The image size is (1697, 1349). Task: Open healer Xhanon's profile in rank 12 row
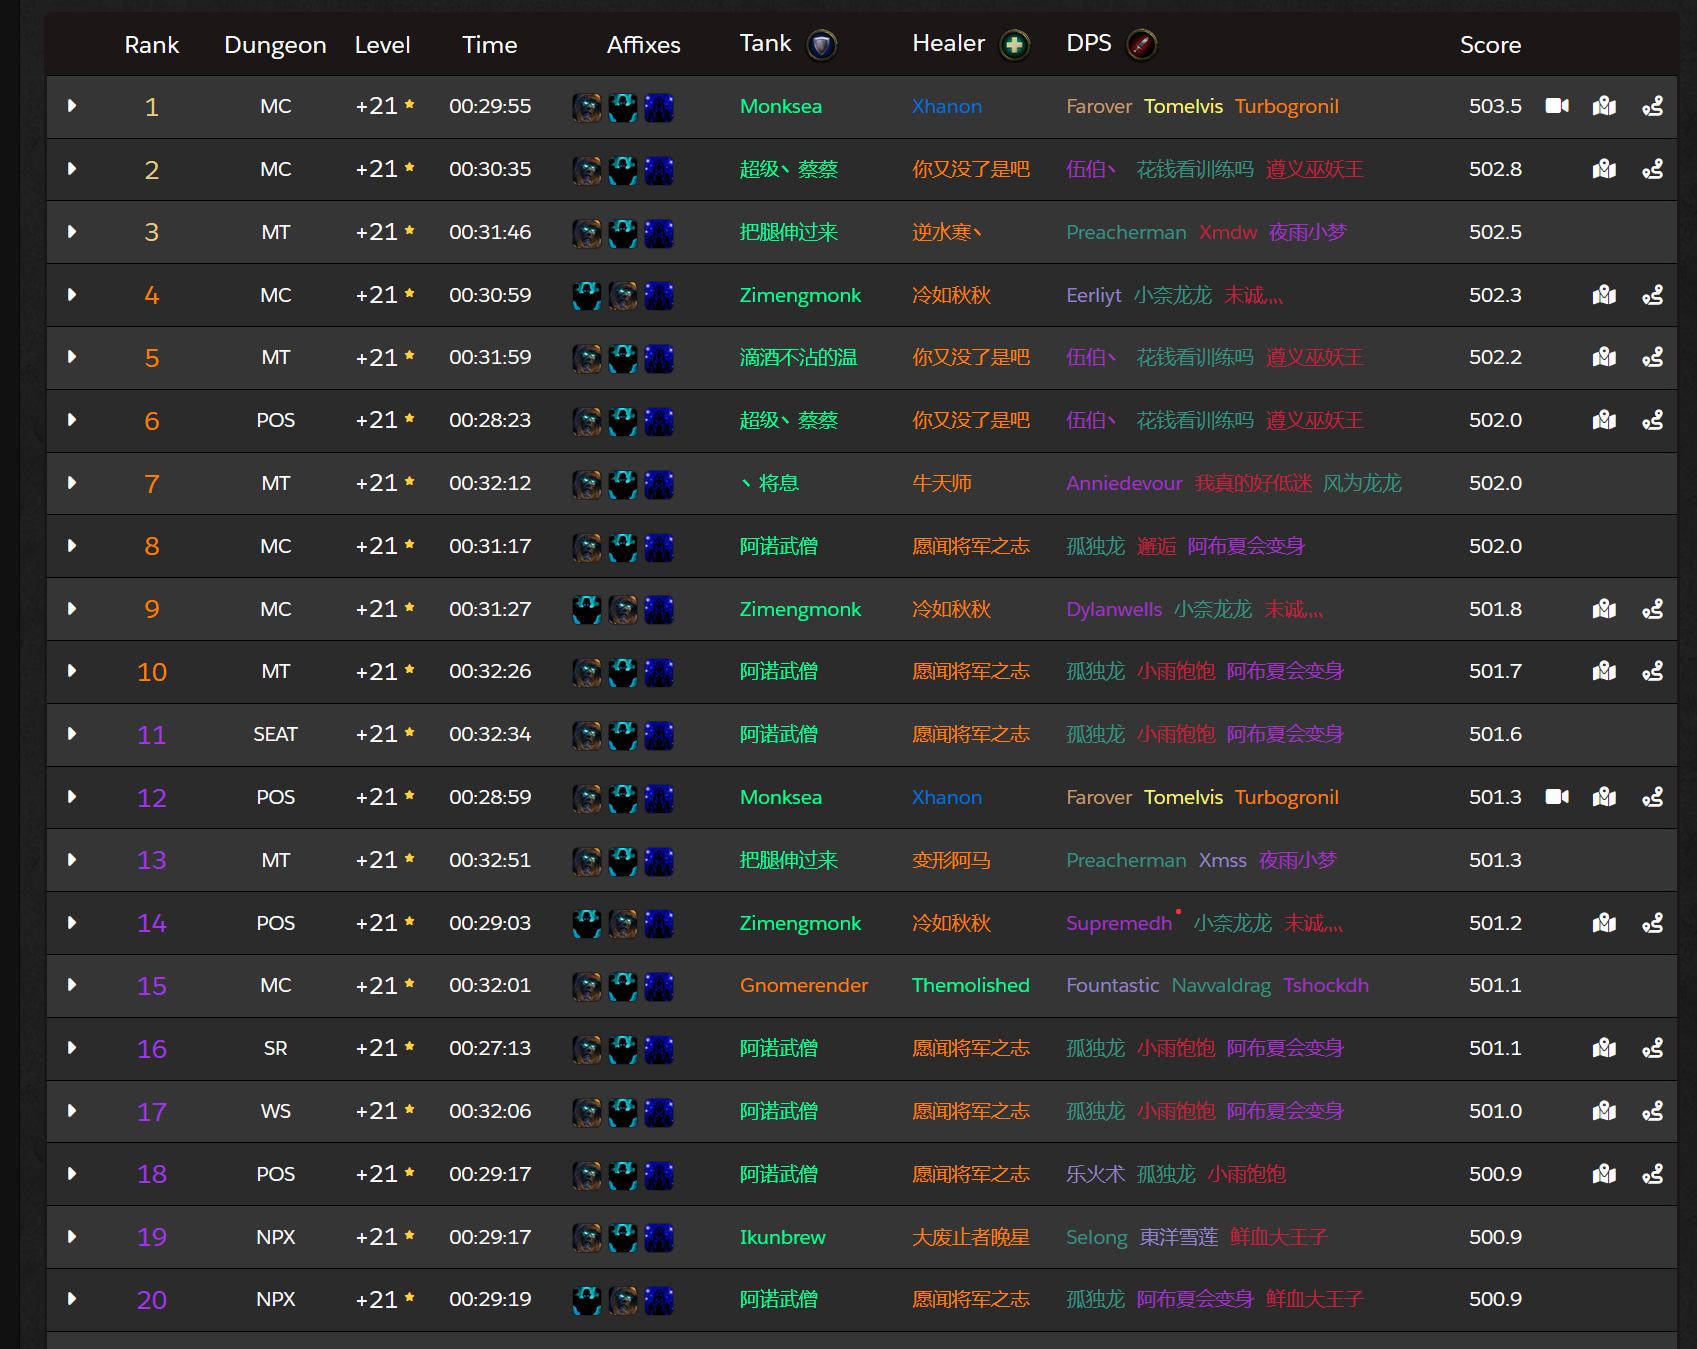947,797
